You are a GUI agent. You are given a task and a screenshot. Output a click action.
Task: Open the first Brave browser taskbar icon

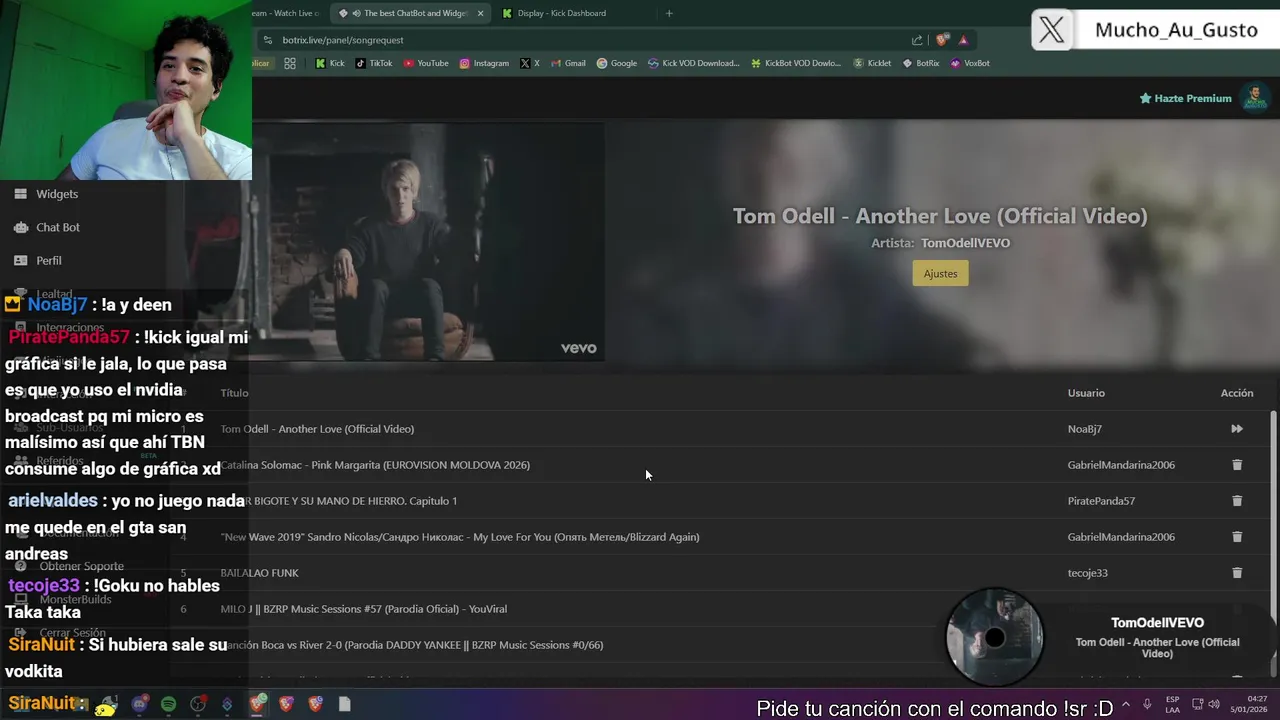[257, 704]
